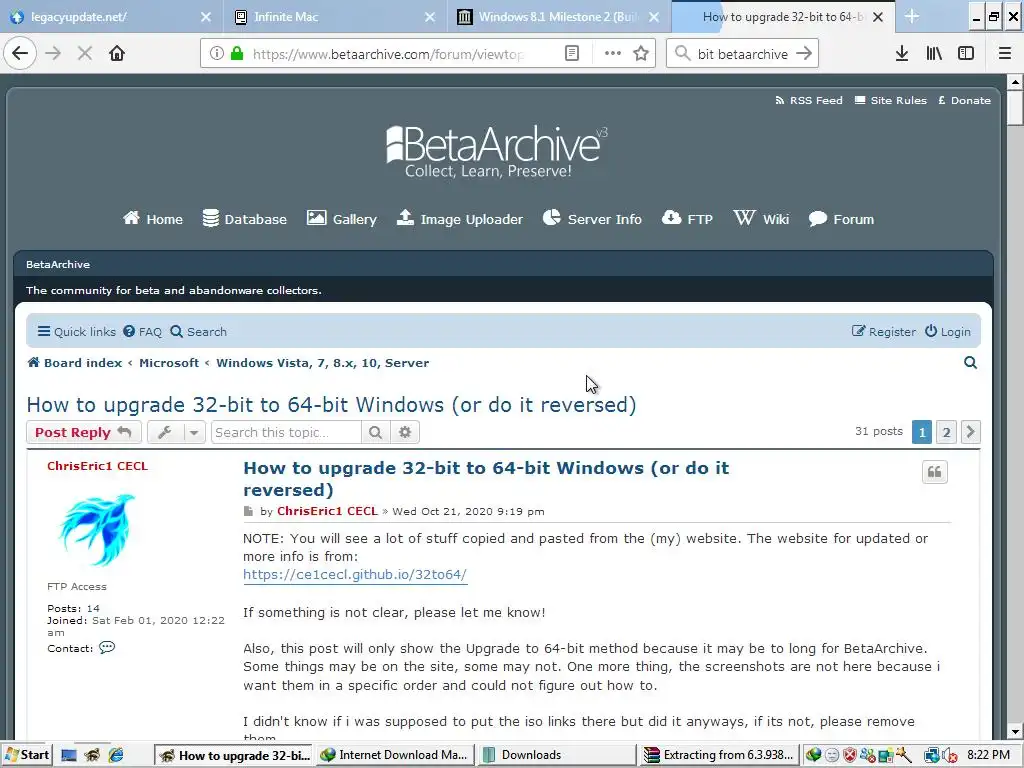Image resolution: width=1024 pixels, height=768 pixels.
Task: Click the 'bit betaarchive' search box
Action: pyautogui.click(x=743, y=54)
